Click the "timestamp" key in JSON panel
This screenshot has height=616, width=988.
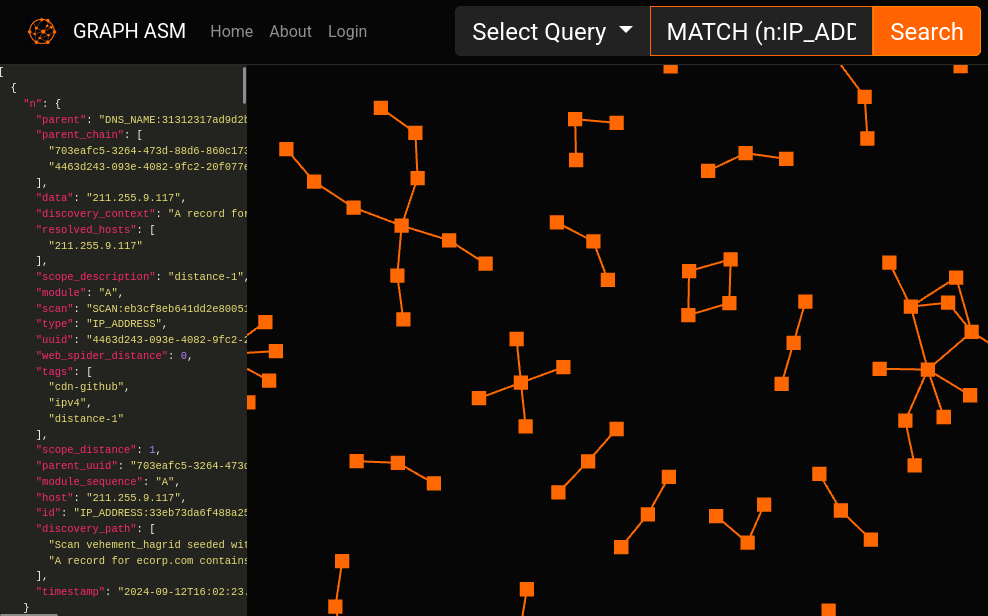click(x=71, y=592)
